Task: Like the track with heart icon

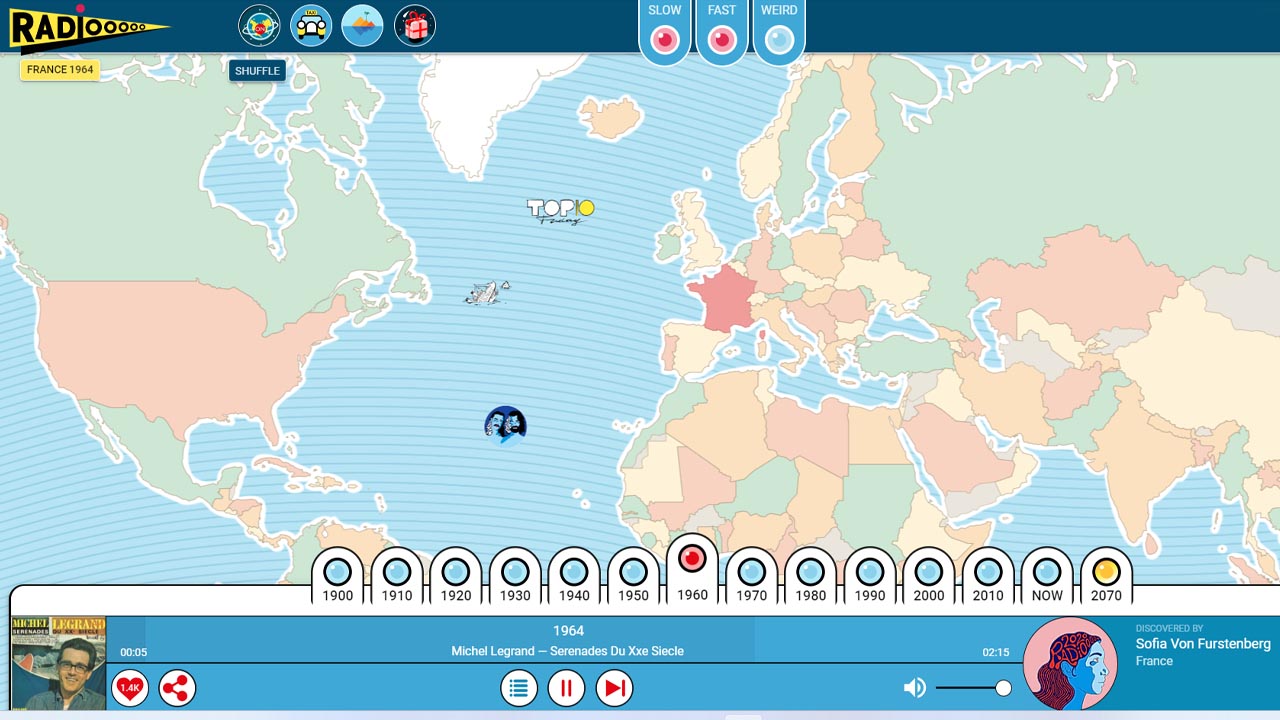Action: tap(130, 688)
